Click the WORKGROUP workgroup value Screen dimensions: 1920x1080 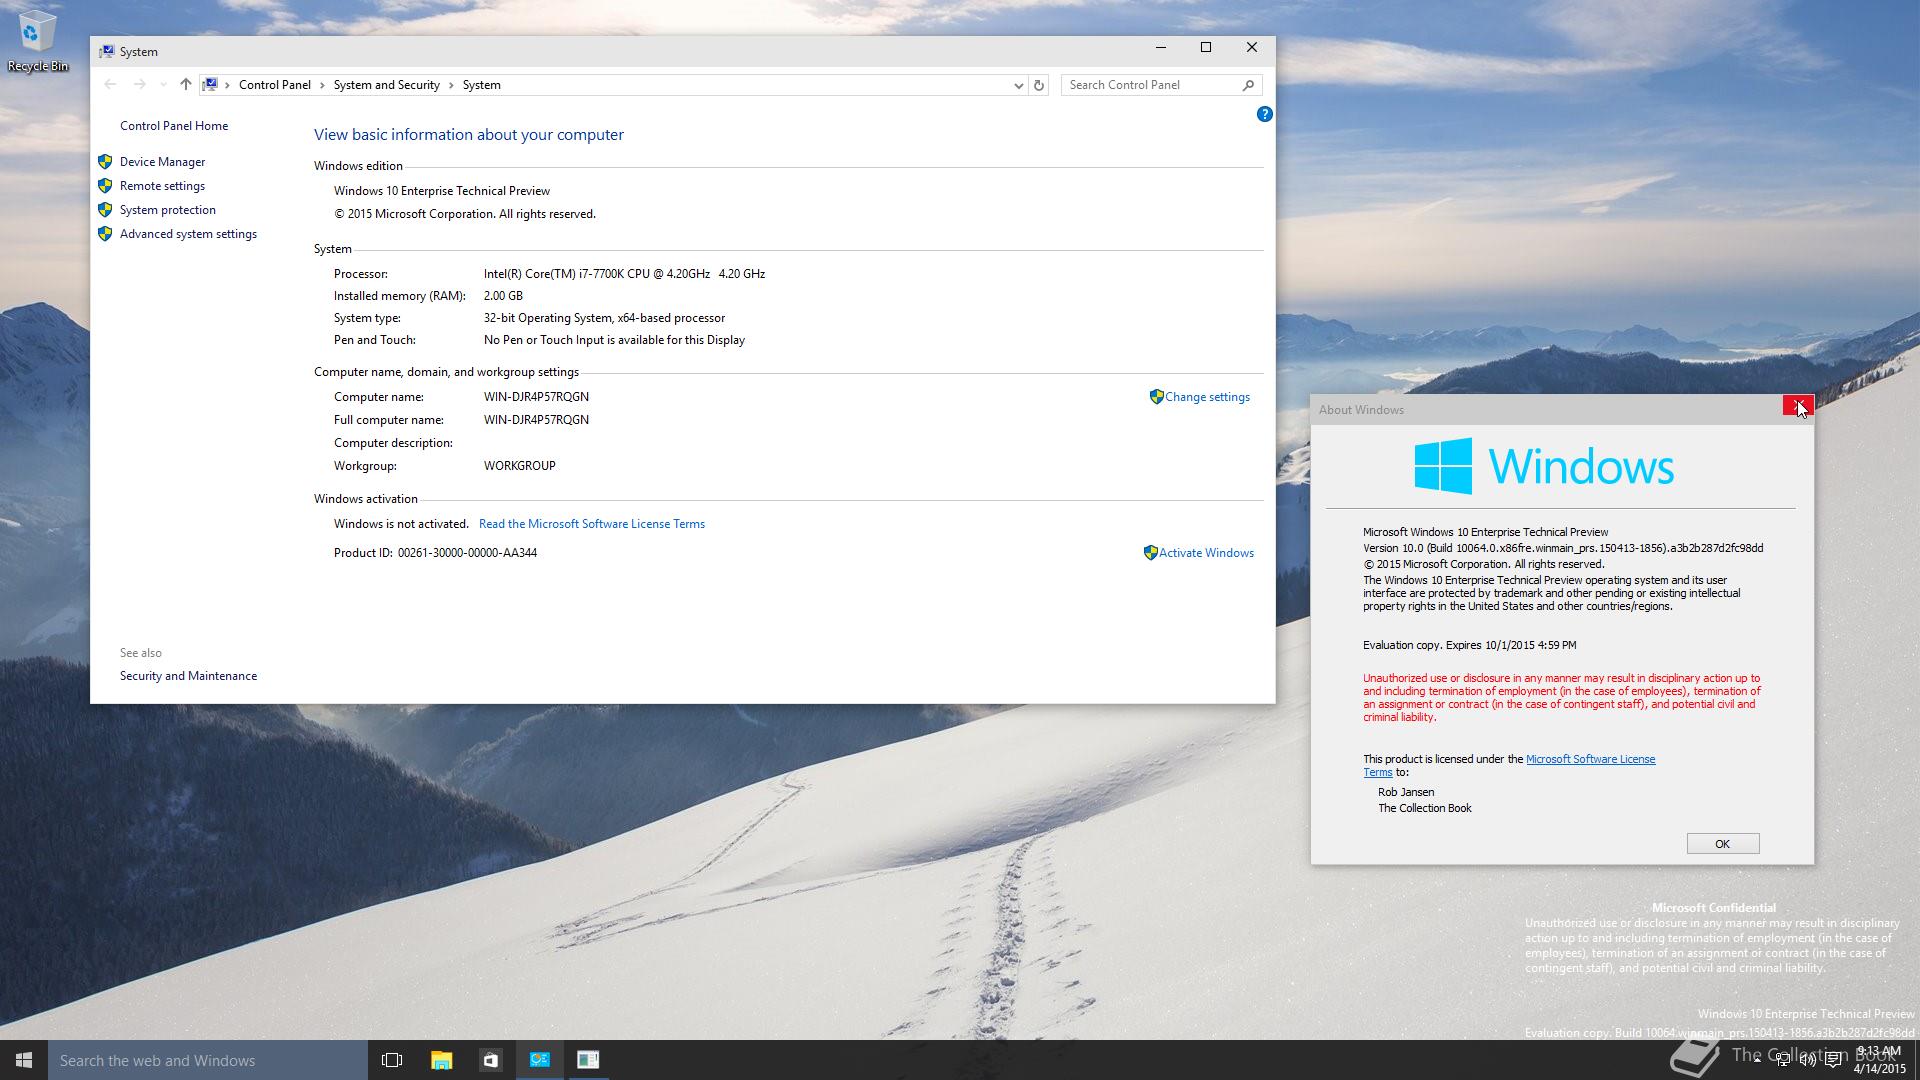520,466
